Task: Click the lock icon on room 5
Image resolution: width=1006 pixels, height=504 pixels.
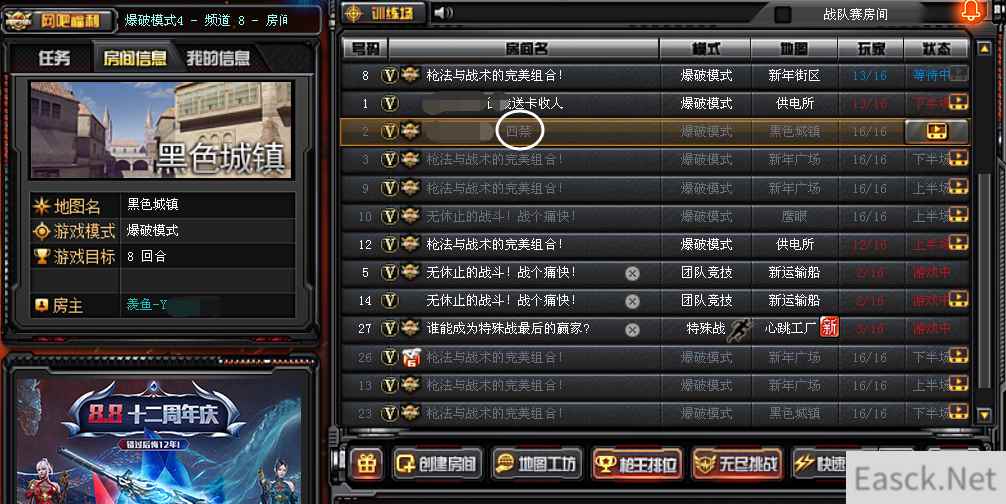Action: 633,273
